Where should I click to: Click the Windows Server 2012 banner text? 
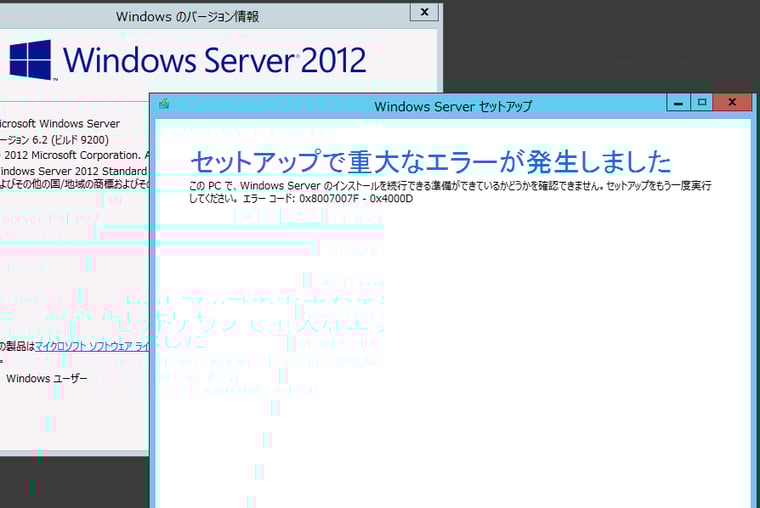coord(215,61)
